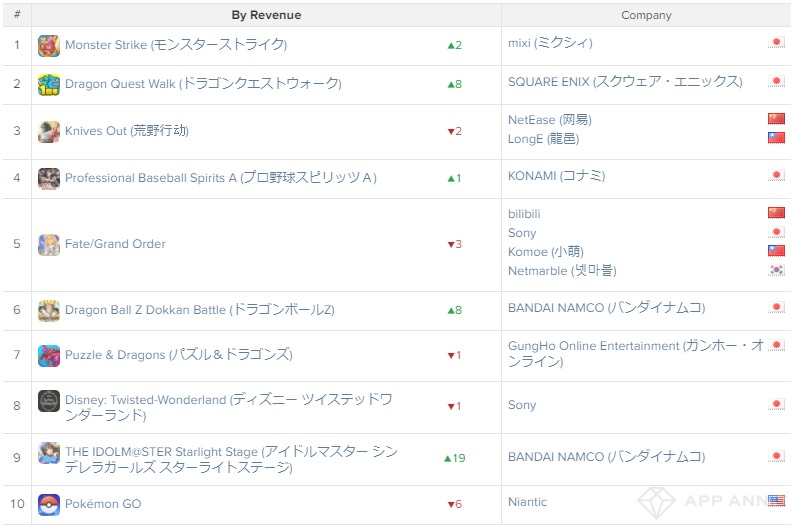Click Knives Out's down 2 indicator
The width and height of the screenshot is (793, 527).
coord(454,131)
